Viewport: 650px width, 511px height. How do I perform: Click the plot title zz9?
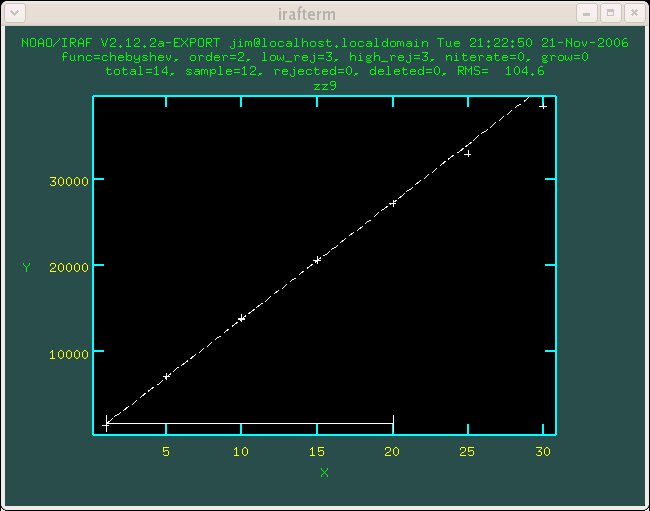pos(324,86)
